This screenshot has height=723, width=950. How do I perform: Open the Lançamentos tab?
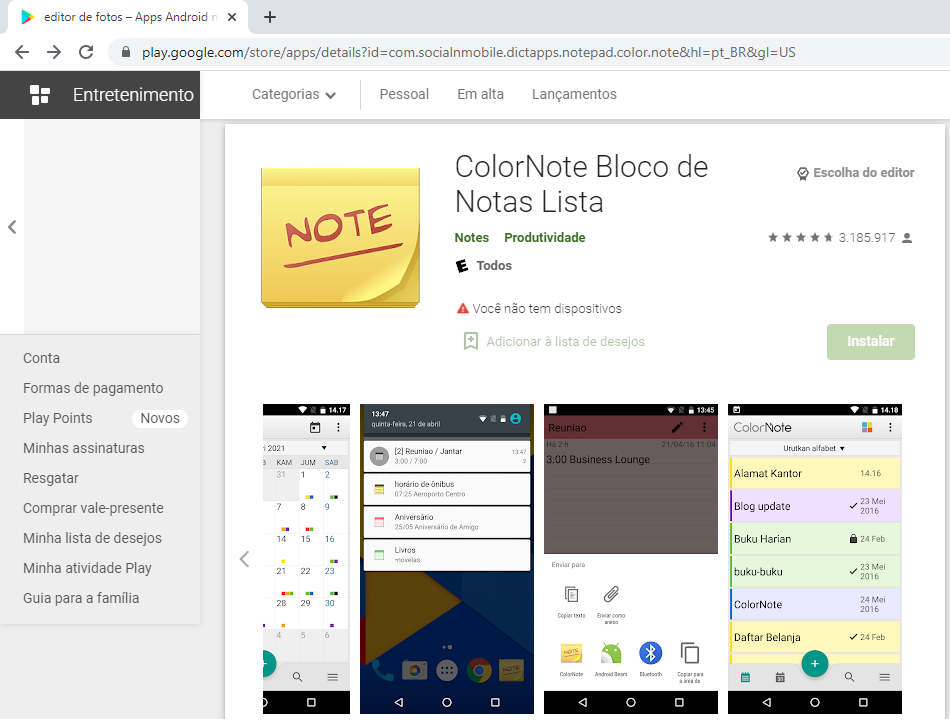pyautogui.click(x=574, y=95)
